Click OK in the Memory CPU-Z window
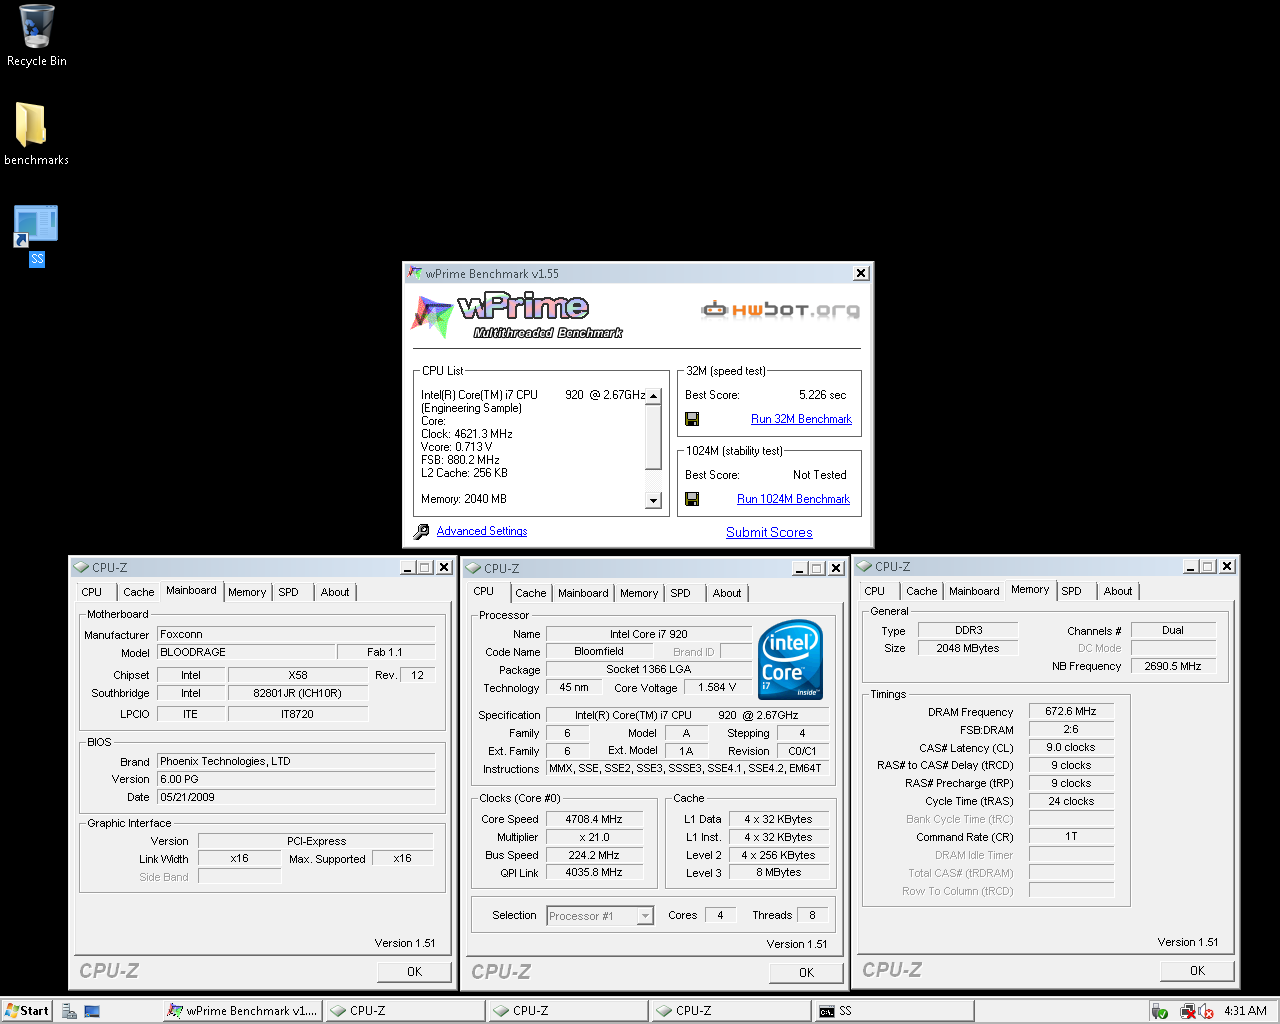This screenshot has height=1024, width=1280. [x=1197, y=970]
